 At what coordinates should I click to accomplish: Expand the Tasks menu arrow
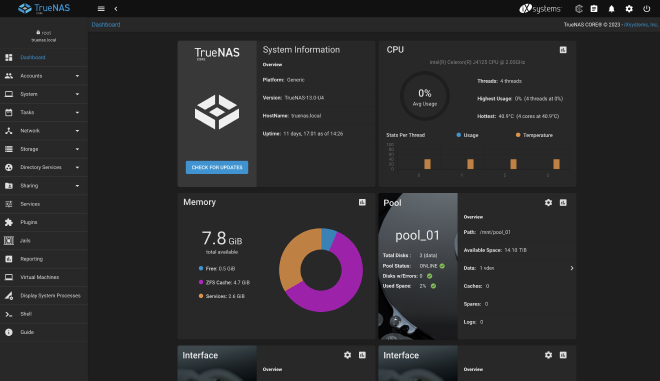77,112
